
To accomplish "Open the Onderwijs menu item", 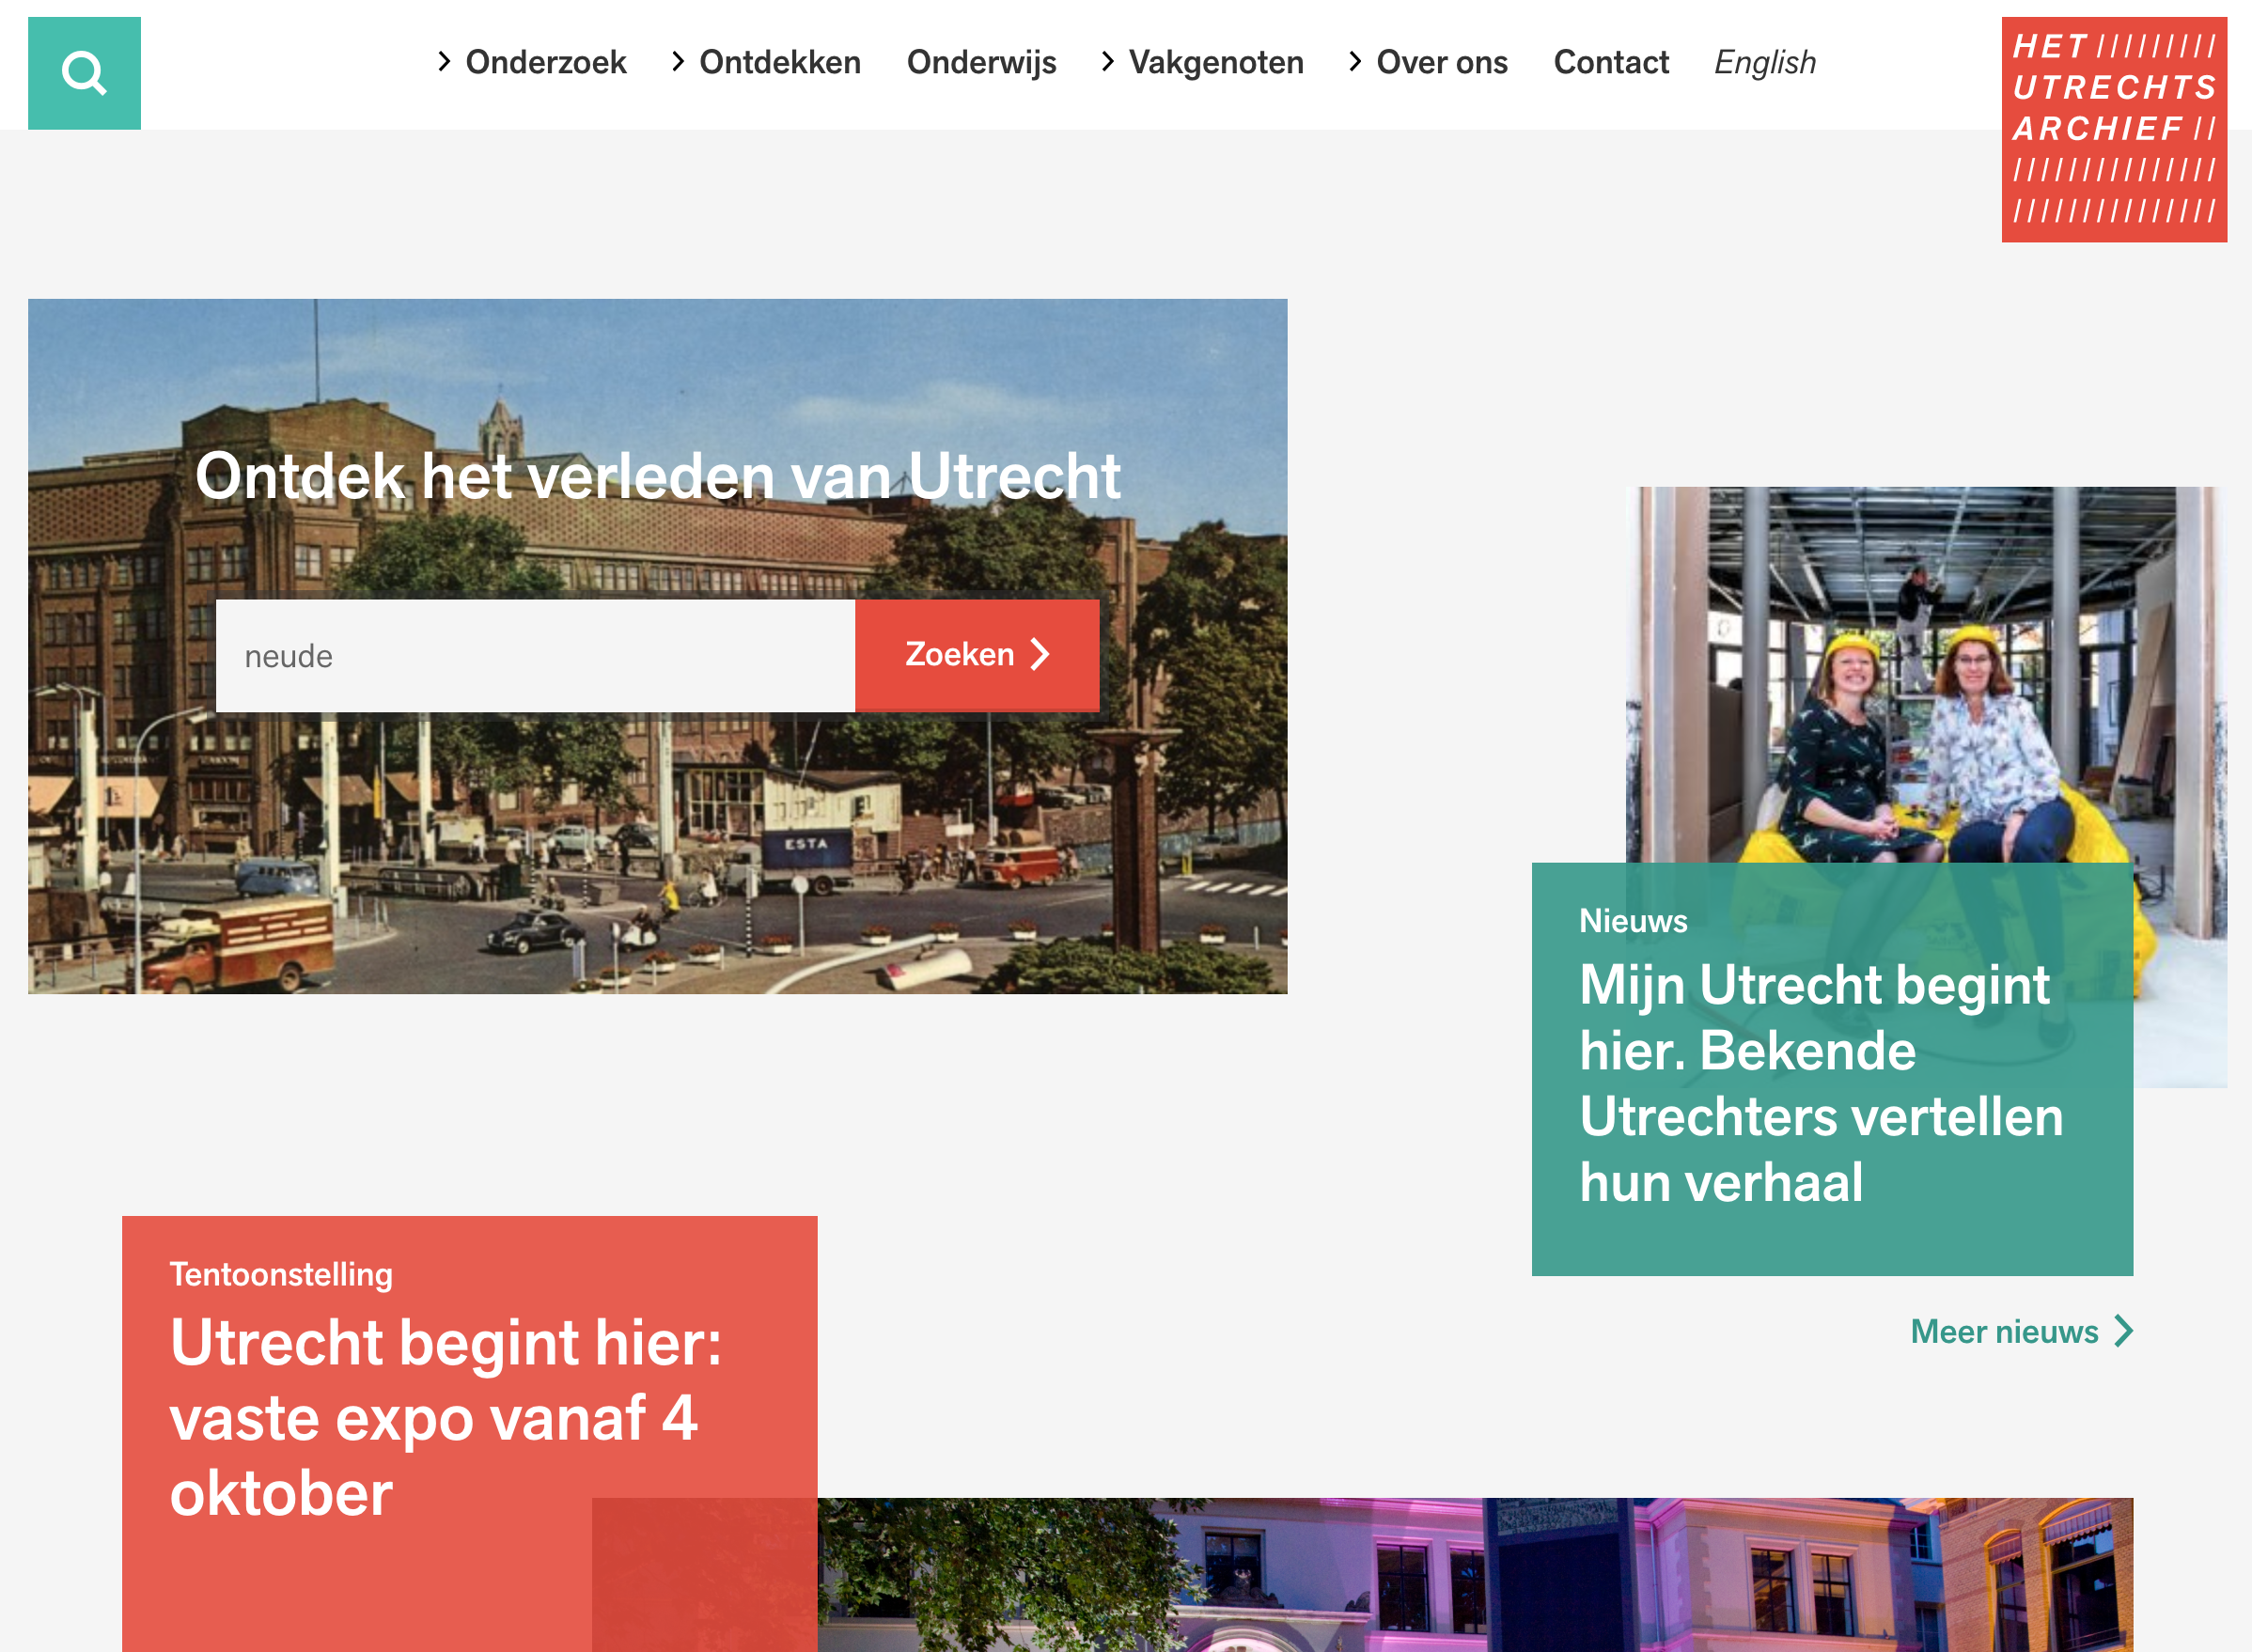I will click(980, 62).
